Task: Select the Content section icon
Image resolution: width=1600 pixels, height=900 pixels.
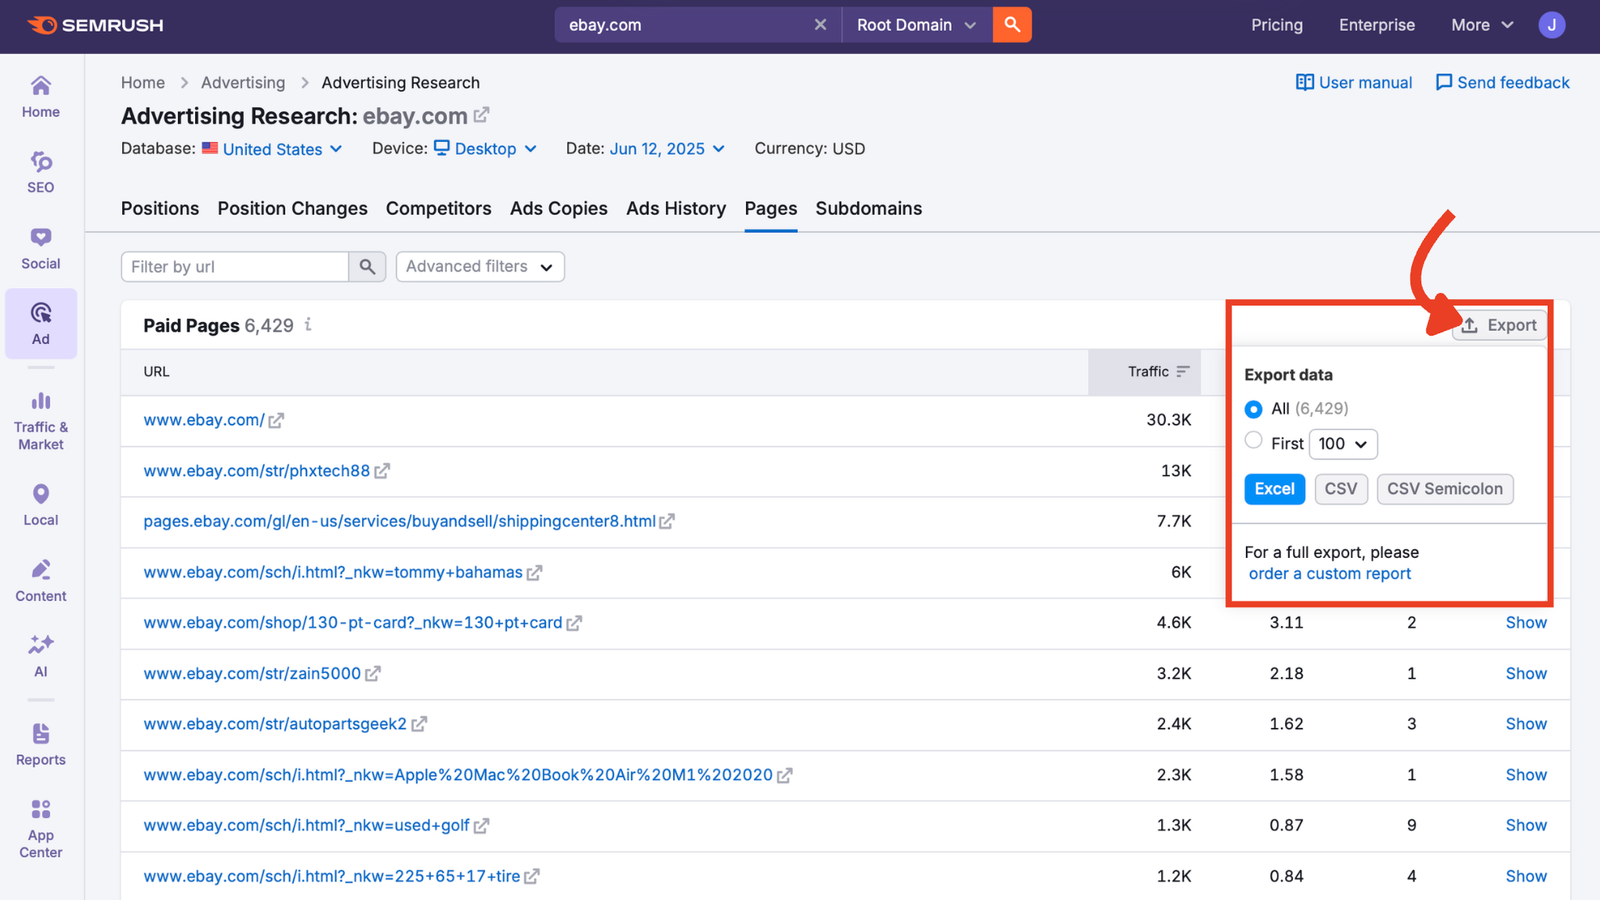Action: pos(40,580)
